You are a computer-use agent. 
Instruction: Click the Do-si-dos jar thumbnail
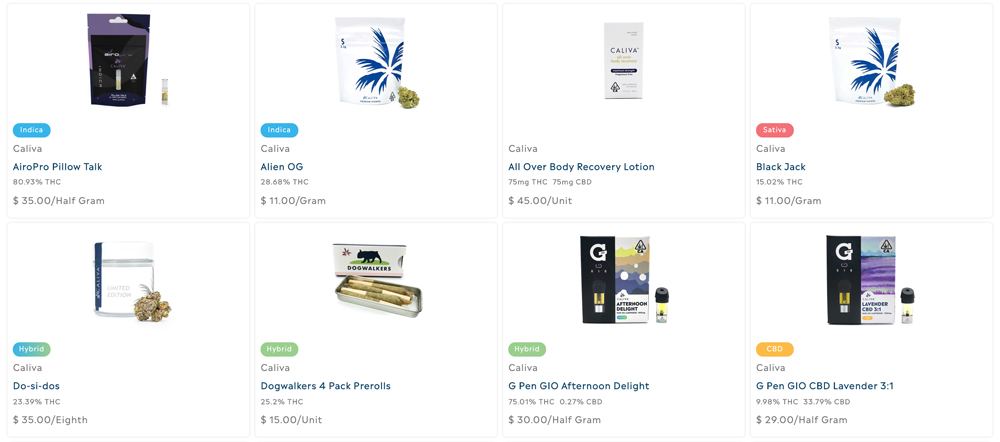tap(128, 280)
